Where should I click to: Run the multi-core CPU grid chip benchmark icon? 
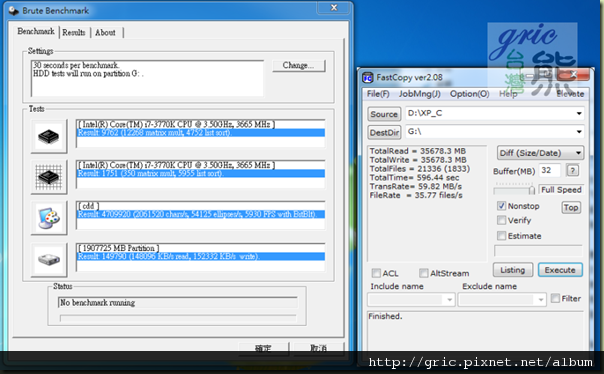click(x=49, y=177)
